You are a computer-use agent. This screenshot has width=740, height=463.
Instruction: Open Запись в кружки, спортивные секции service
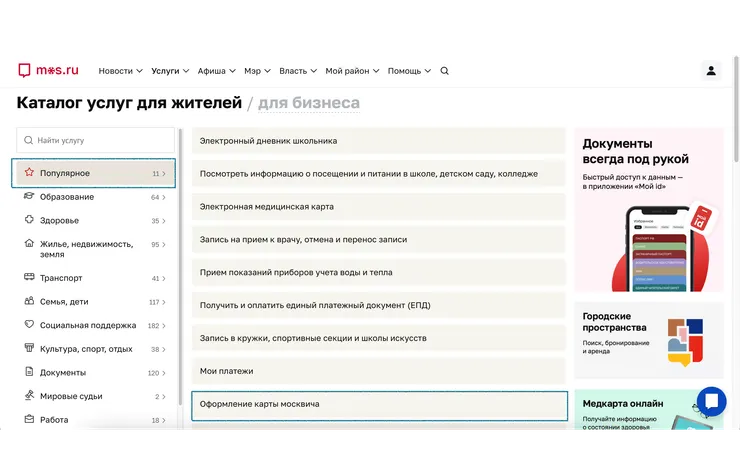pos(378,338)
